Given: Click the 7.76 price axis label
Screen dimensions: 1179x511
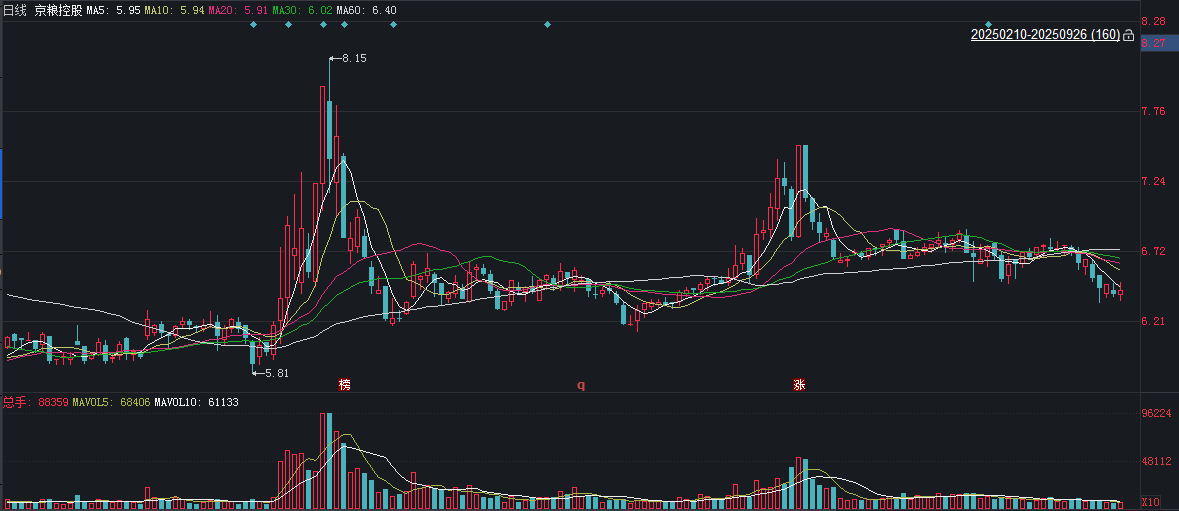Looking at the screenshot, I should [1153, 111].
